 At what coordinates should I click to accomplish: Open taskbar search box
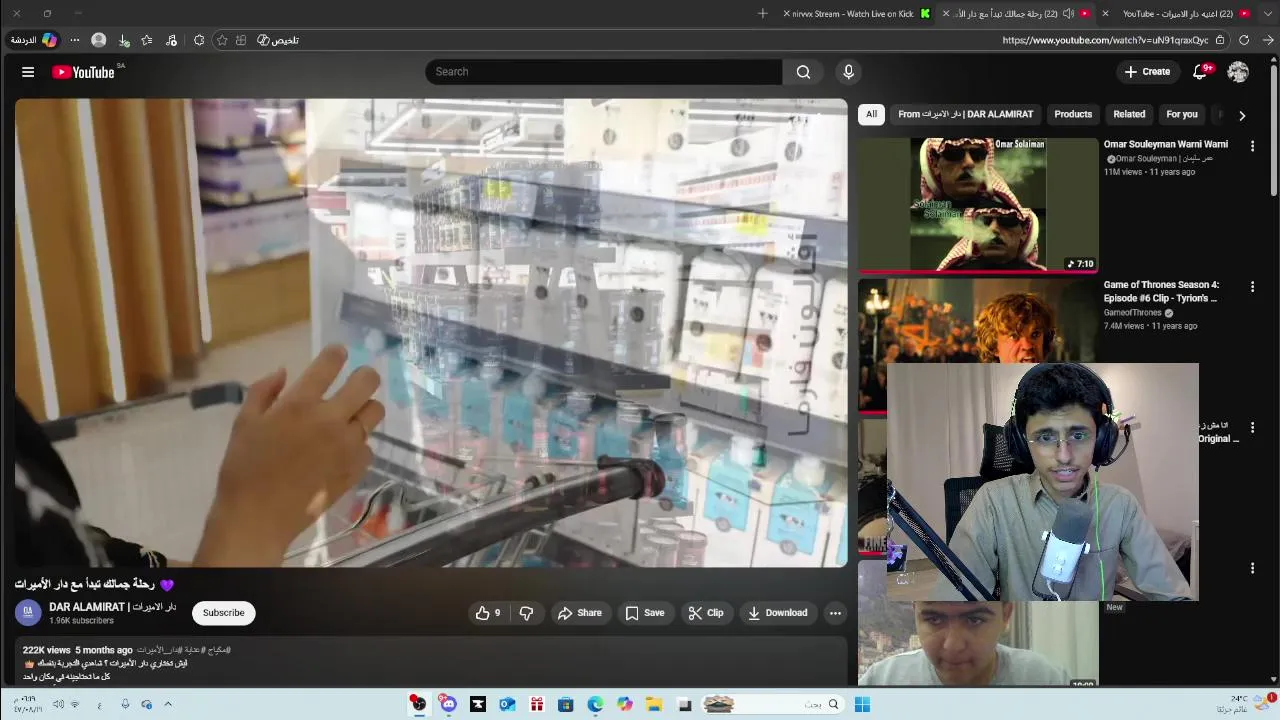[x=774, y=704]
